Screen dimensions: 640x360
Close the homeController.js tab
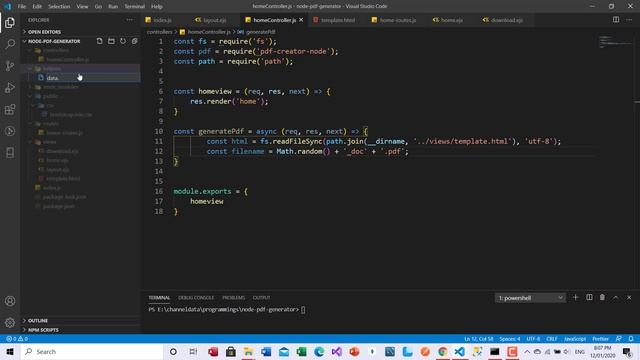301,20
